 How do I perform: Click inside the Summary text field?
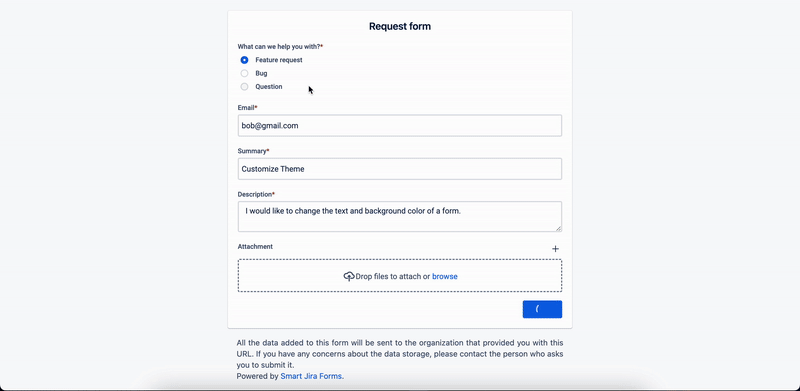399,169
